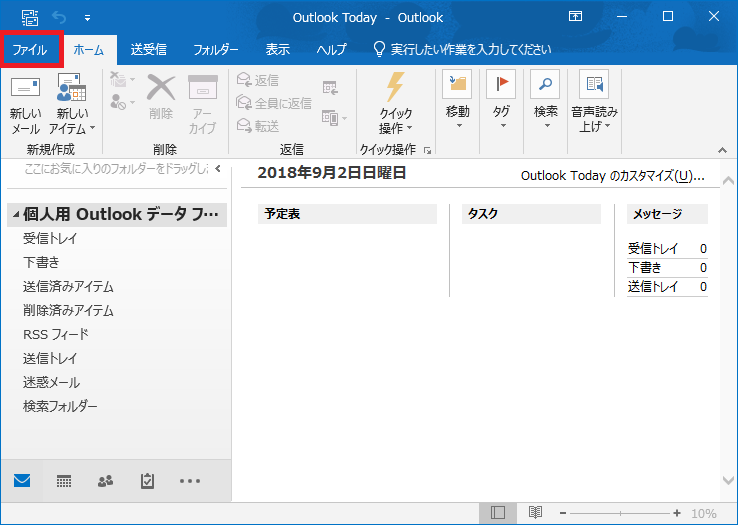This screenshot has height=525, width=738.
Task: Switch to People view icon
Action: (x=105, y=481)
